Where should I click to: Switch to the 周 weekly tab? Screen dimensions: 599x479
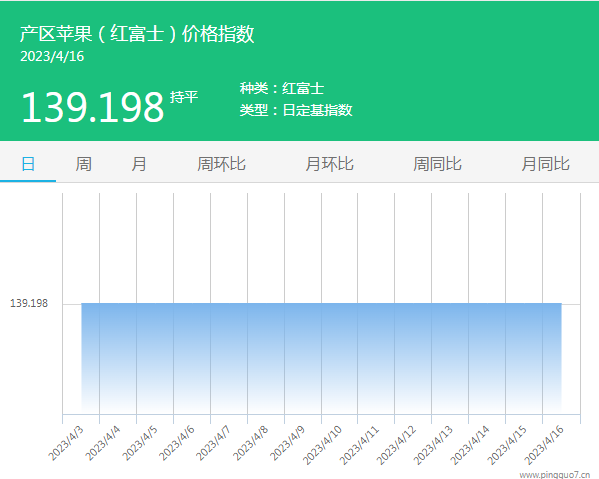[x=83, y=164]
